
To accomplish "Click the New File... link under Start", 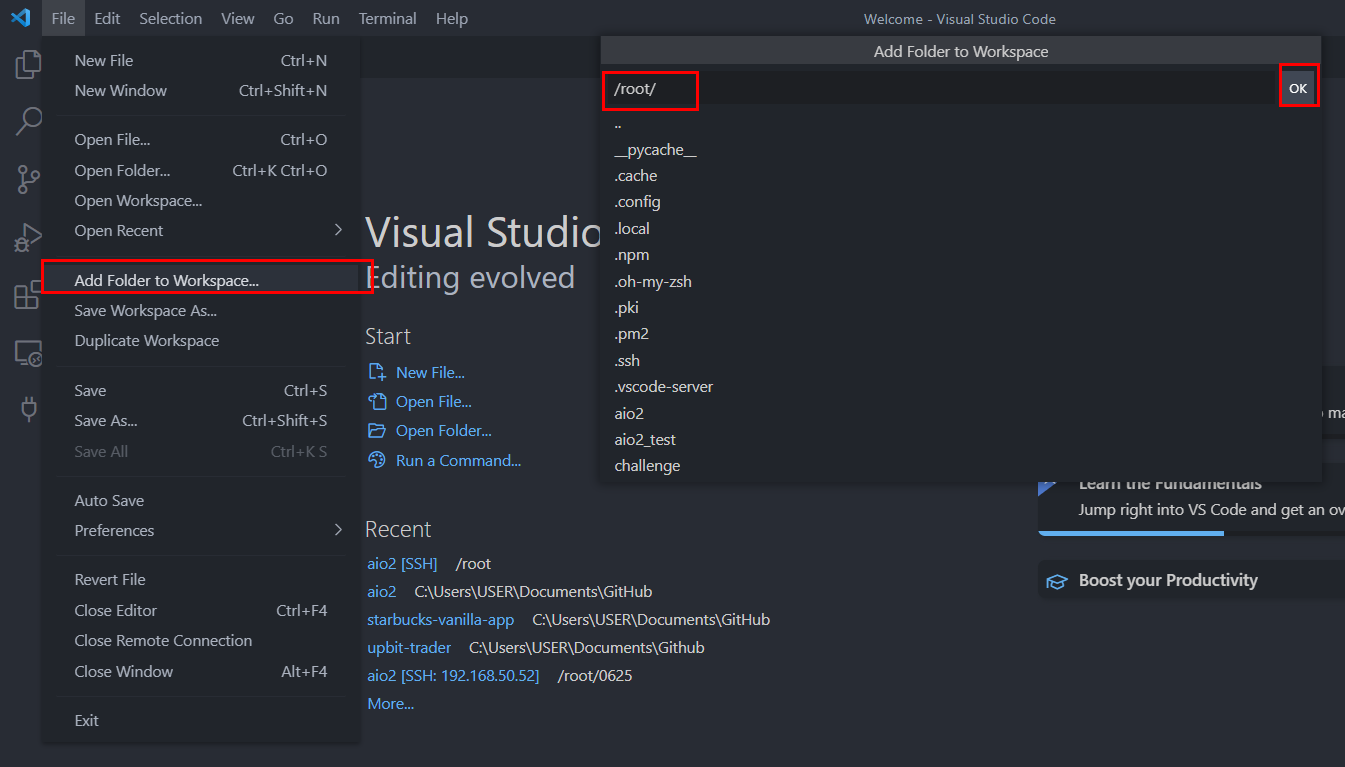I will (x=430, y=372).
